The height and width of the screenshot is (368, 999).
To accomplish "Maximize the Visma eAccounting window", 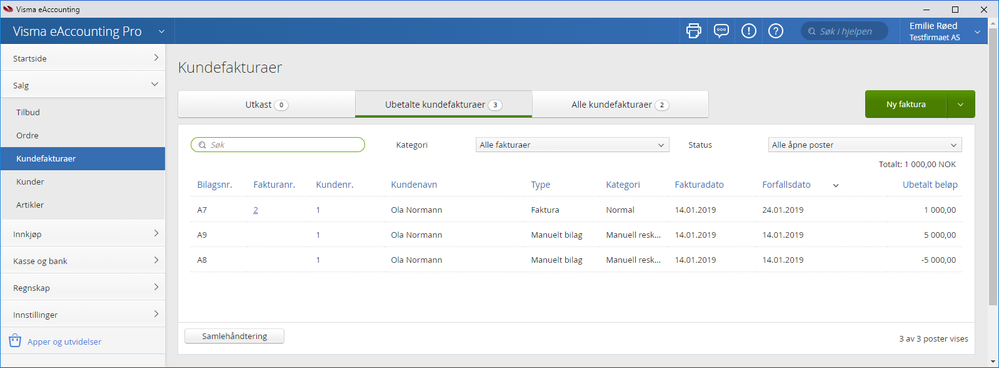I will (x=955, y=9).
